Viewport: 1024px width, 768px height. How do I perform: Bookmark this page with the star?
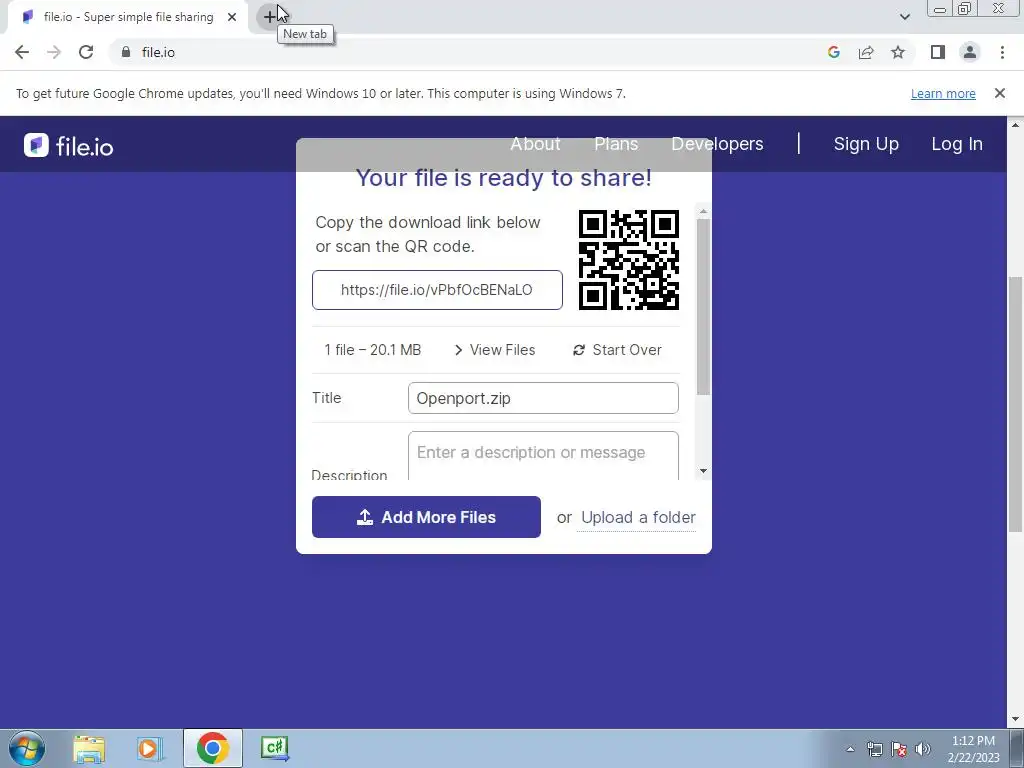coord(898,52)
